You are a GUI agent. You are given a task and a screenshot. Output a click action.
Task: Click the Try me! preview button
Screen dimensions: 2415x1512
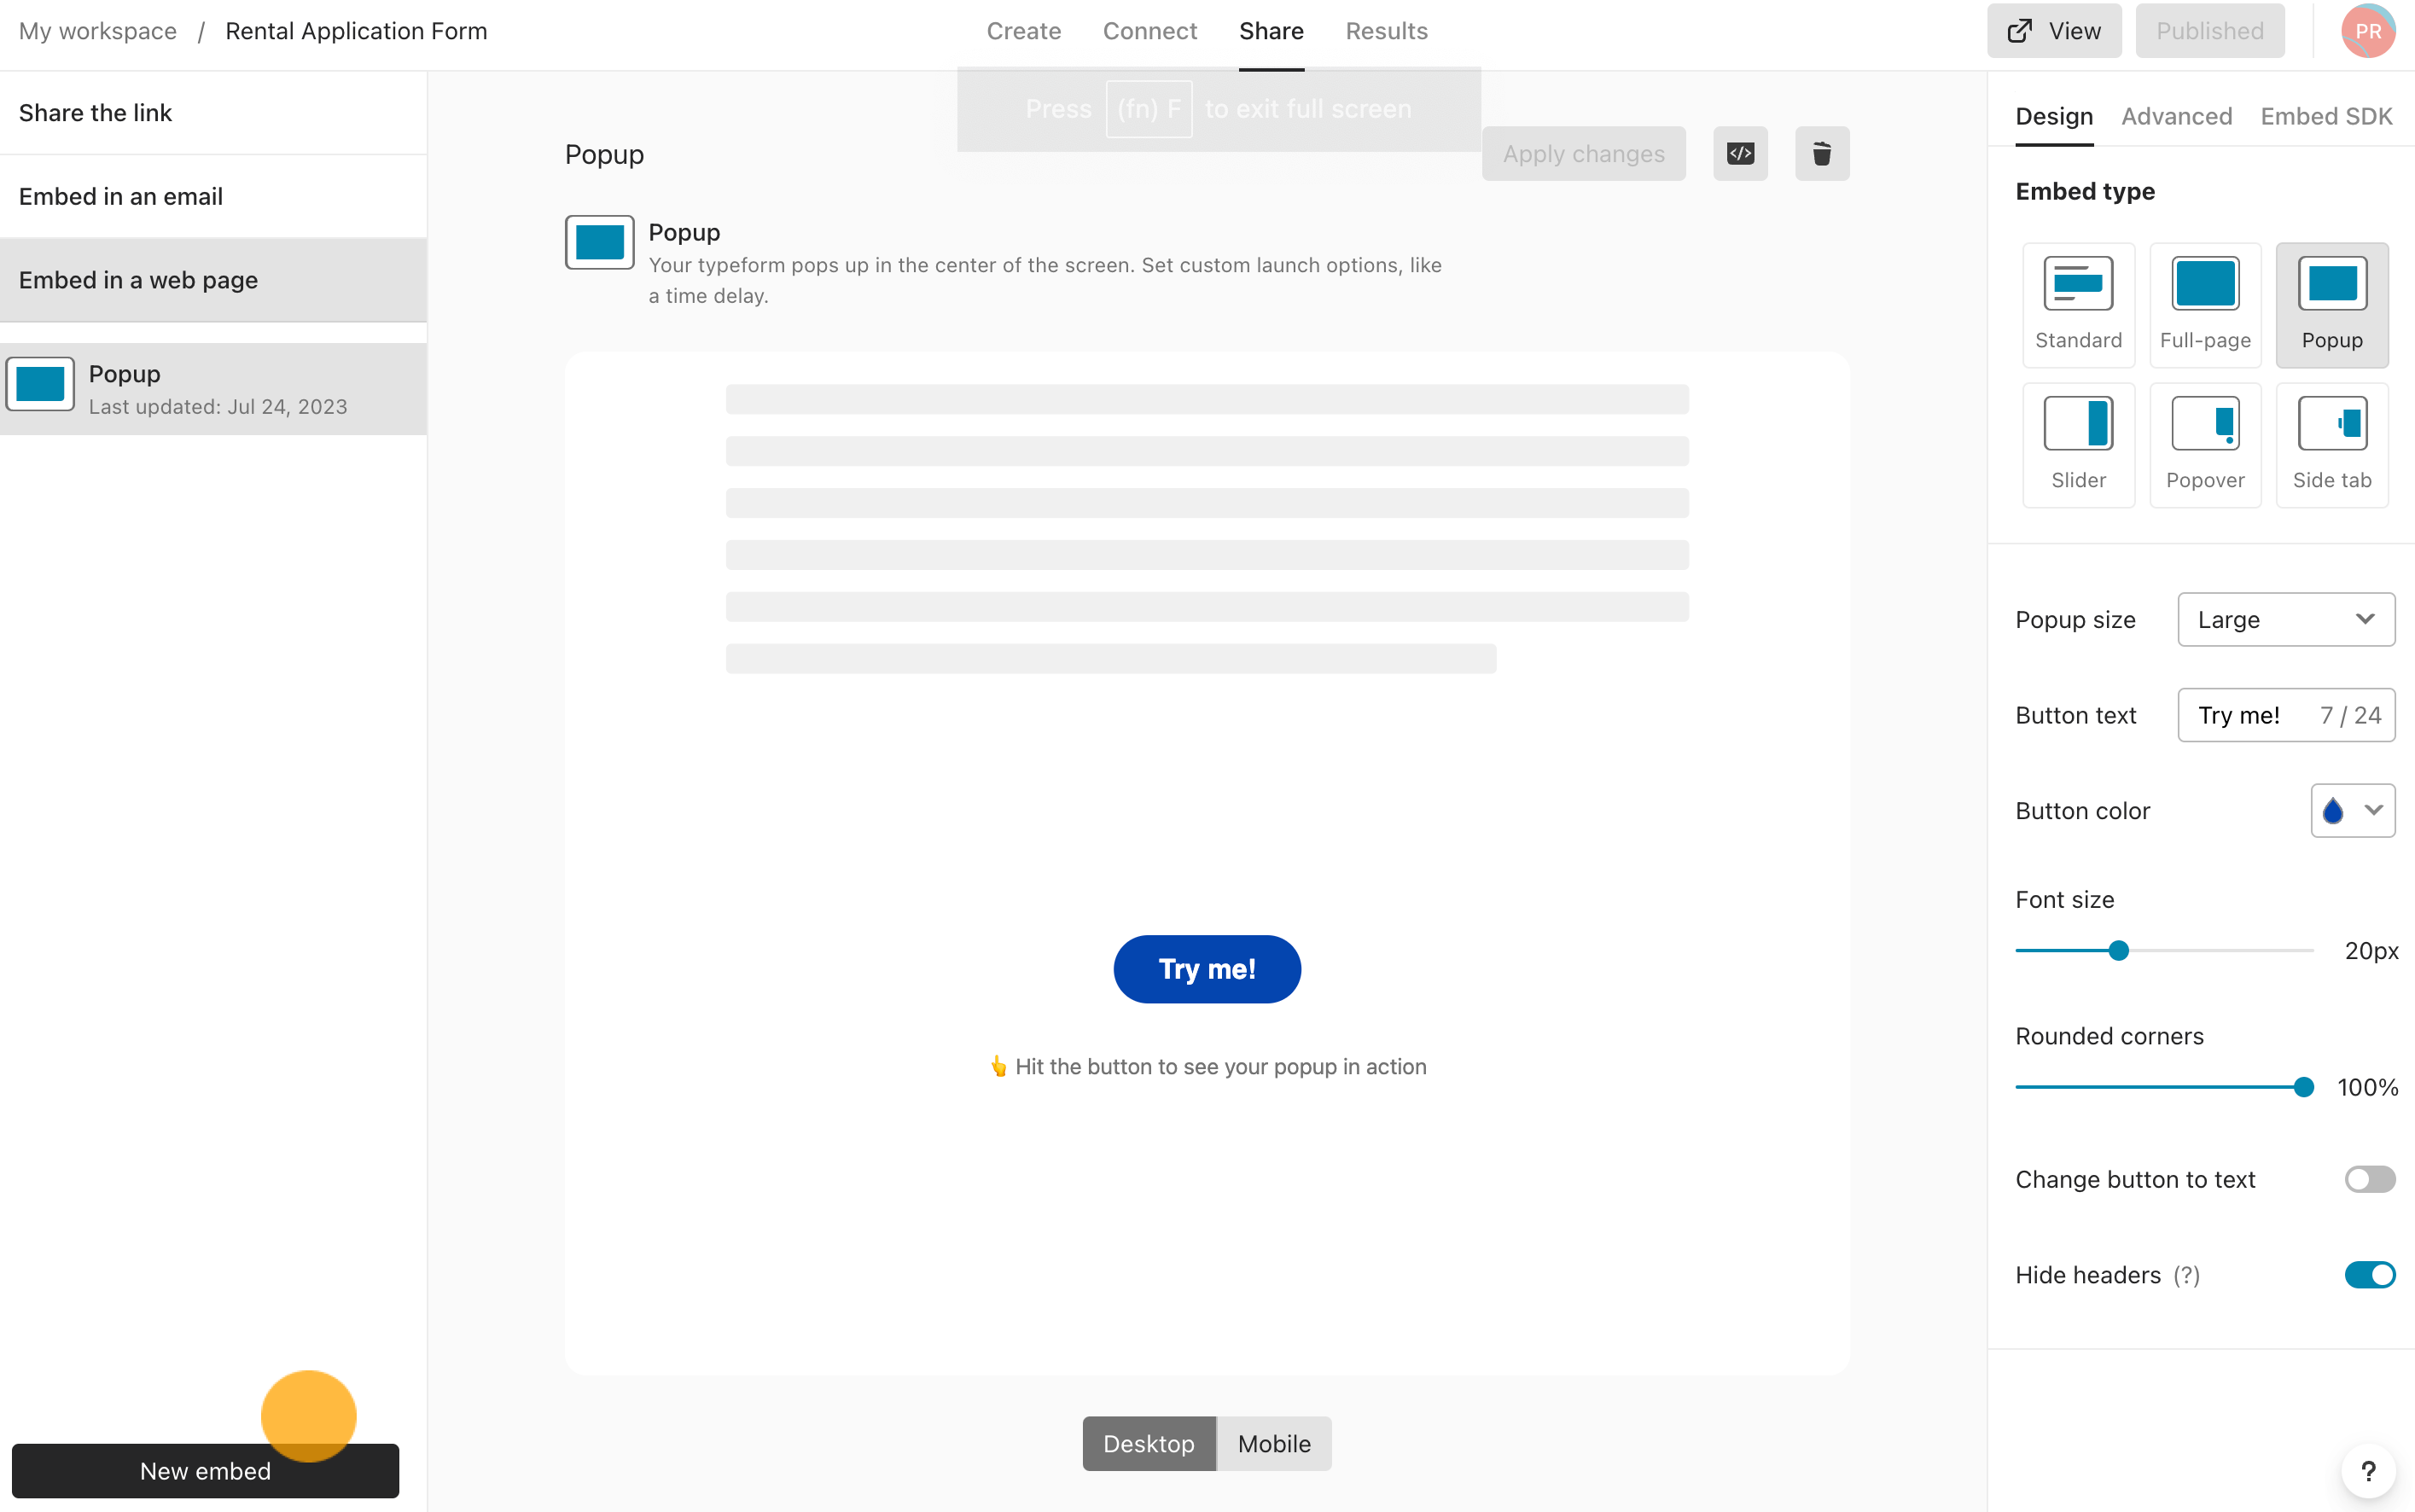point(1207,968)
